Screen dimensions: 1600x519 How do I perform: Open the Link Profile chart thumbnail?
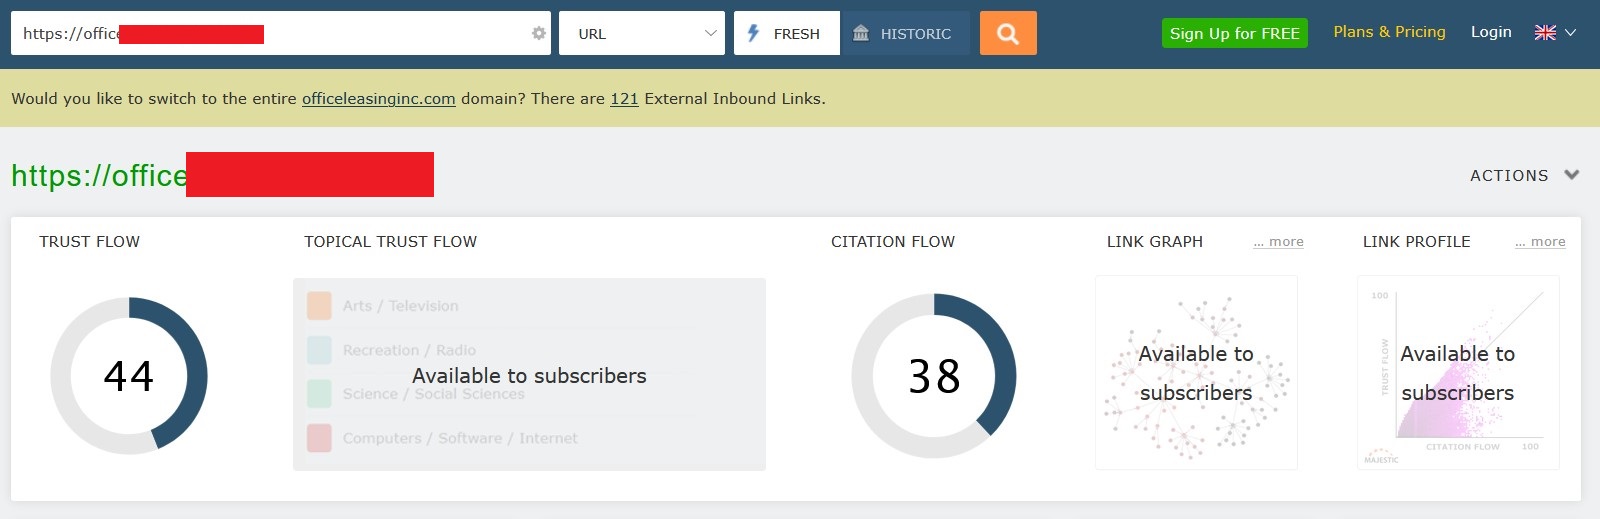click(1458, 373)
